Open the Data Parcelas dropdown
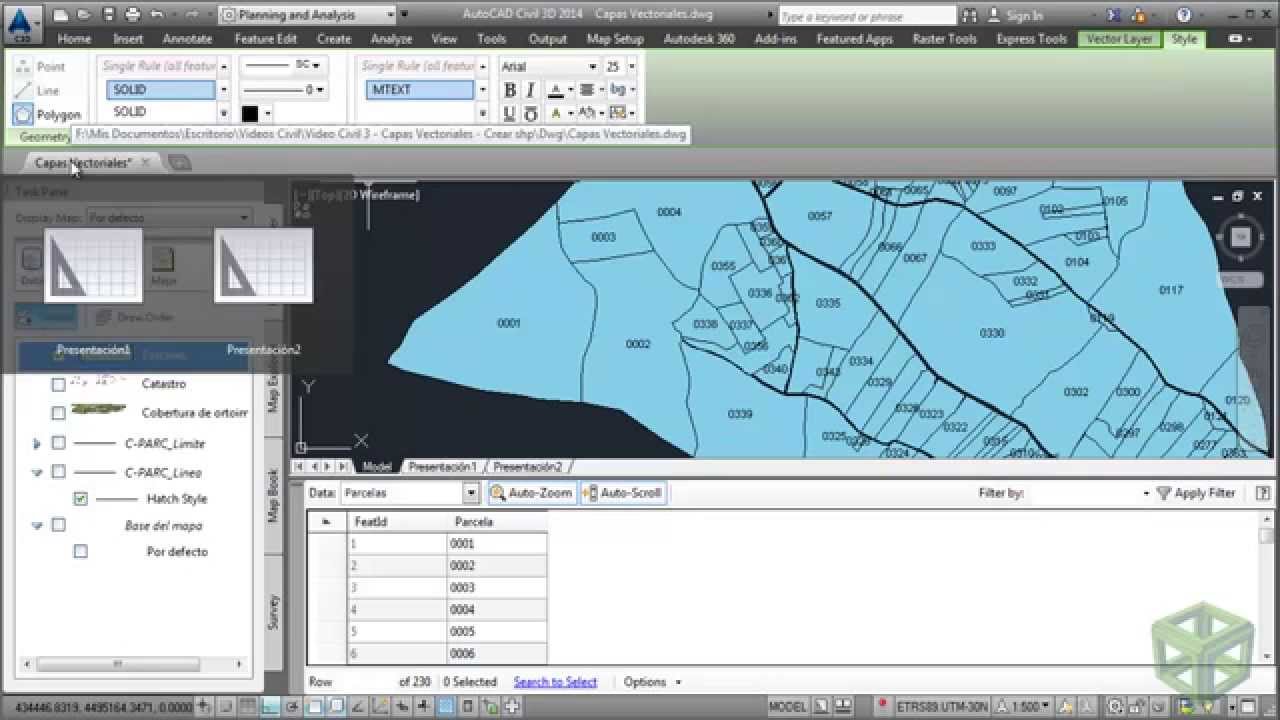This screenshot has height=720, width=1280. pyautogui.click(x=471, y=493)
